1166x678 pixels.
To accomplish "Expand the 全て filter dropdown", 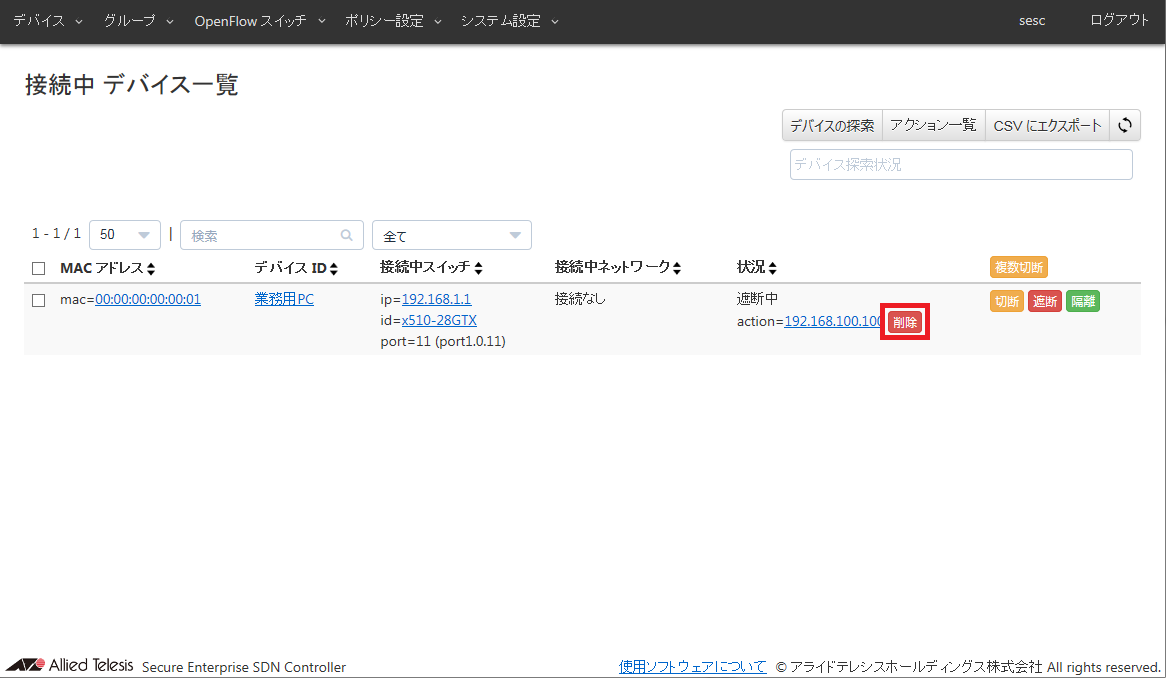I will click(451, 236).
